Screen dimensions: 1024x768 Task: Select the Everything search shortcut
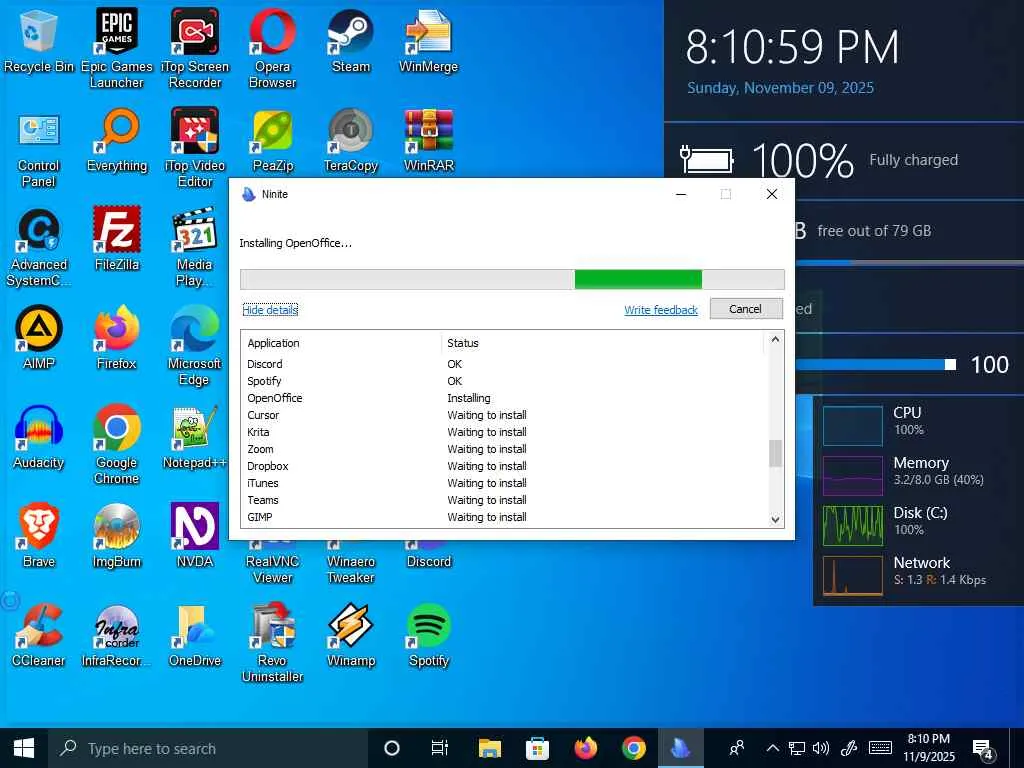click(117, 140)
